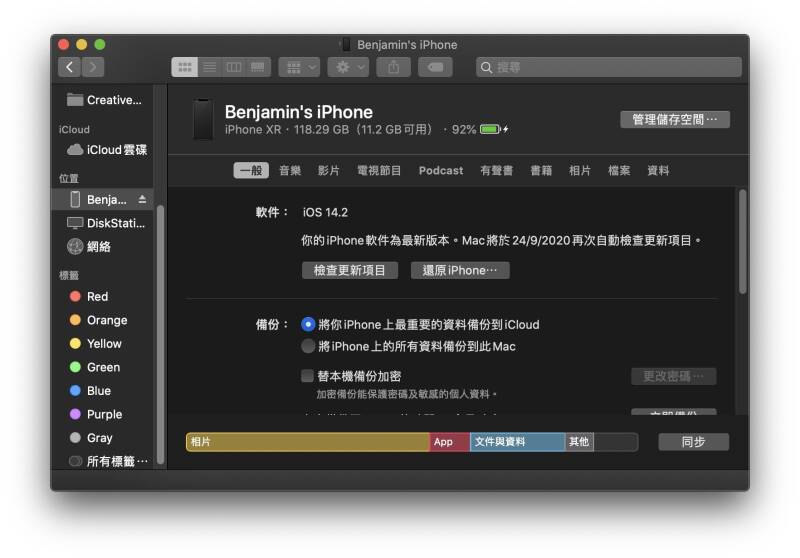The height and width of the screenshot is (558, 800).
Task: Switch to the 書籍 tab
Action: coord(541,170)
